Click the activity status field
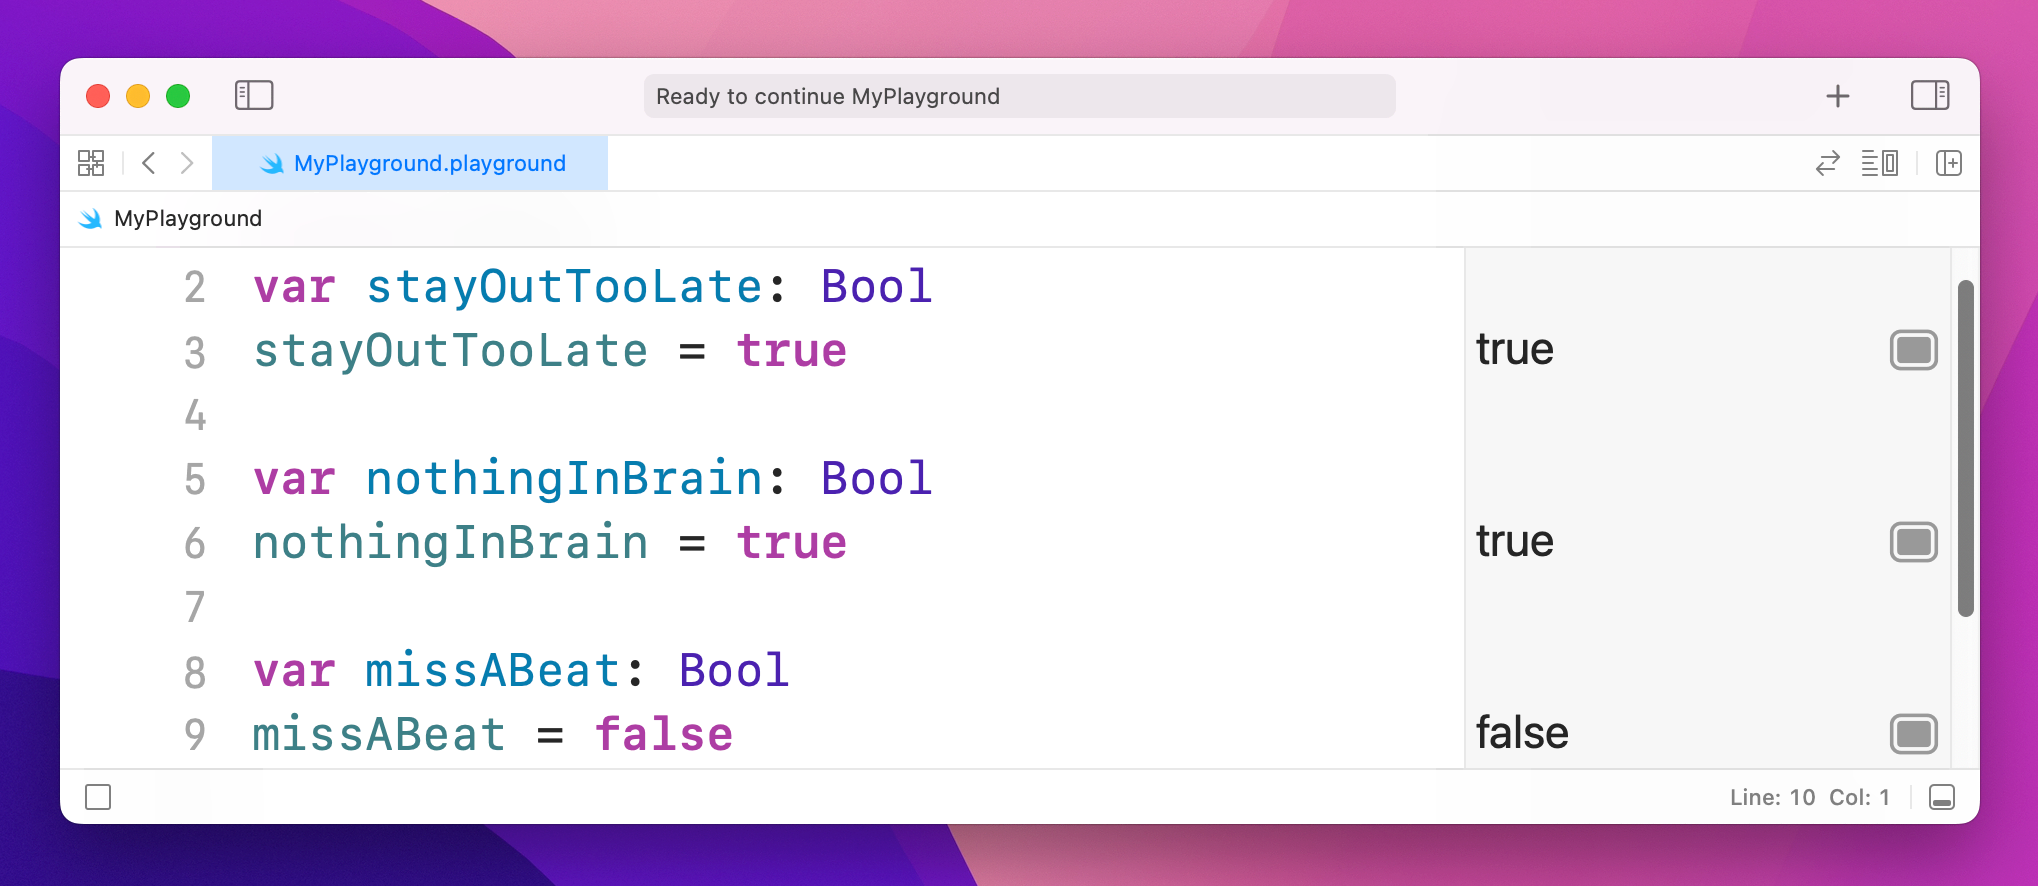 1018,96
